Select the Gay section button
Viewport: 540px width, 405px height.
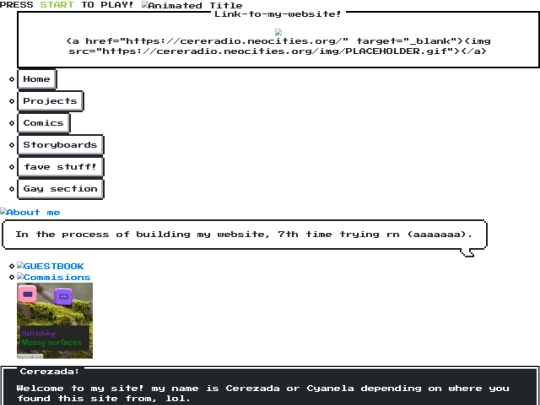click(60, 189)
